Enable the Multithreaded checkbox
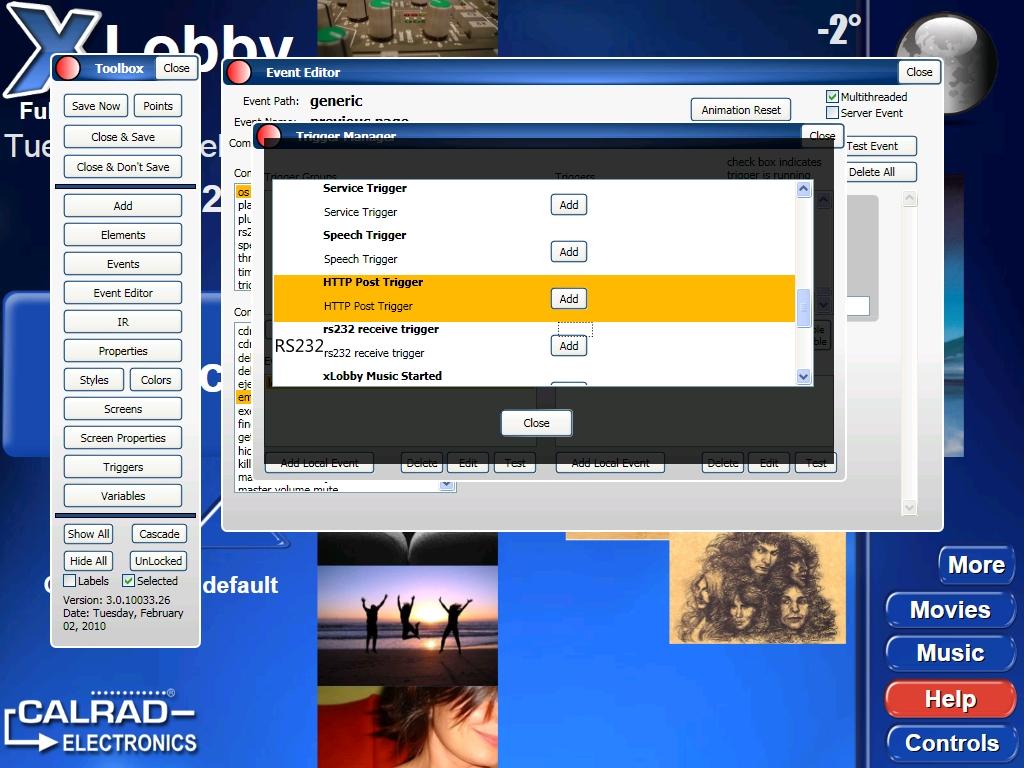 (x=832, y=97)
